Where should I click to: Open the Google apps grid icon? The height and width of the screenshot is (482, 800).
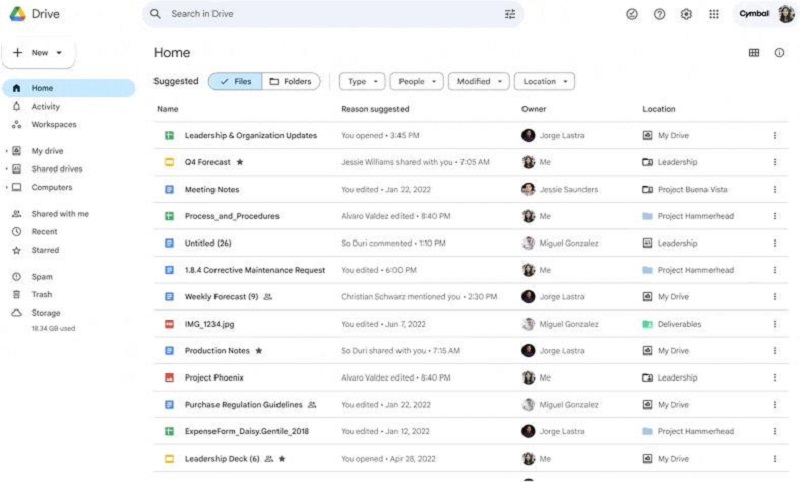pyautogui.click(x=714, y=14)
